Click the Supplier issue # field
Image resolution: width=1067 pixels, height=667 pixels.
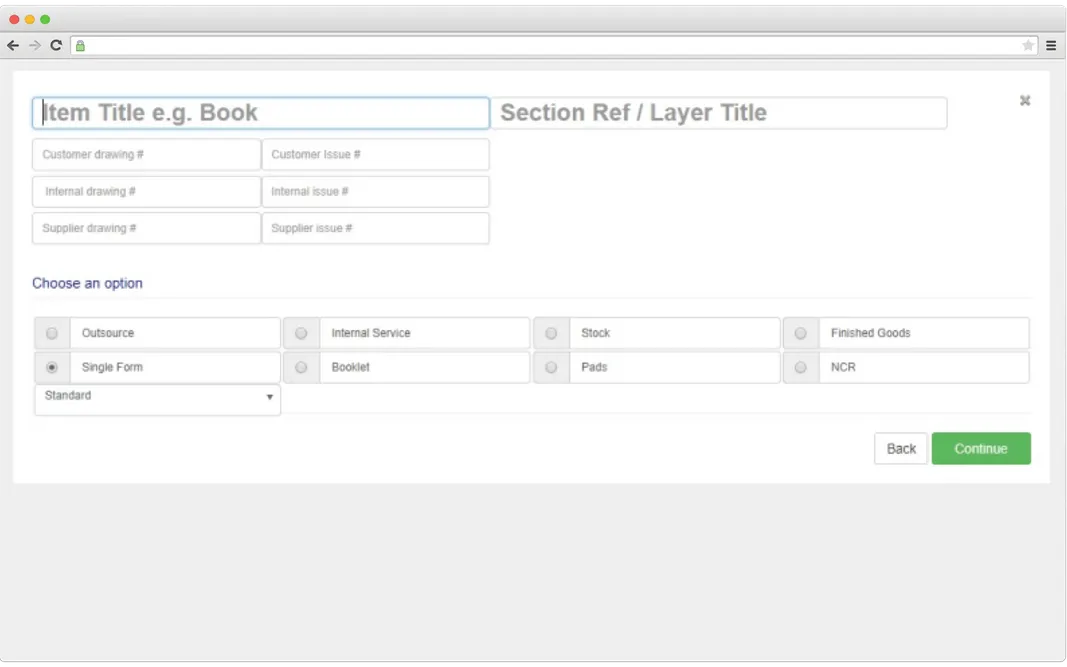[376, 228]
